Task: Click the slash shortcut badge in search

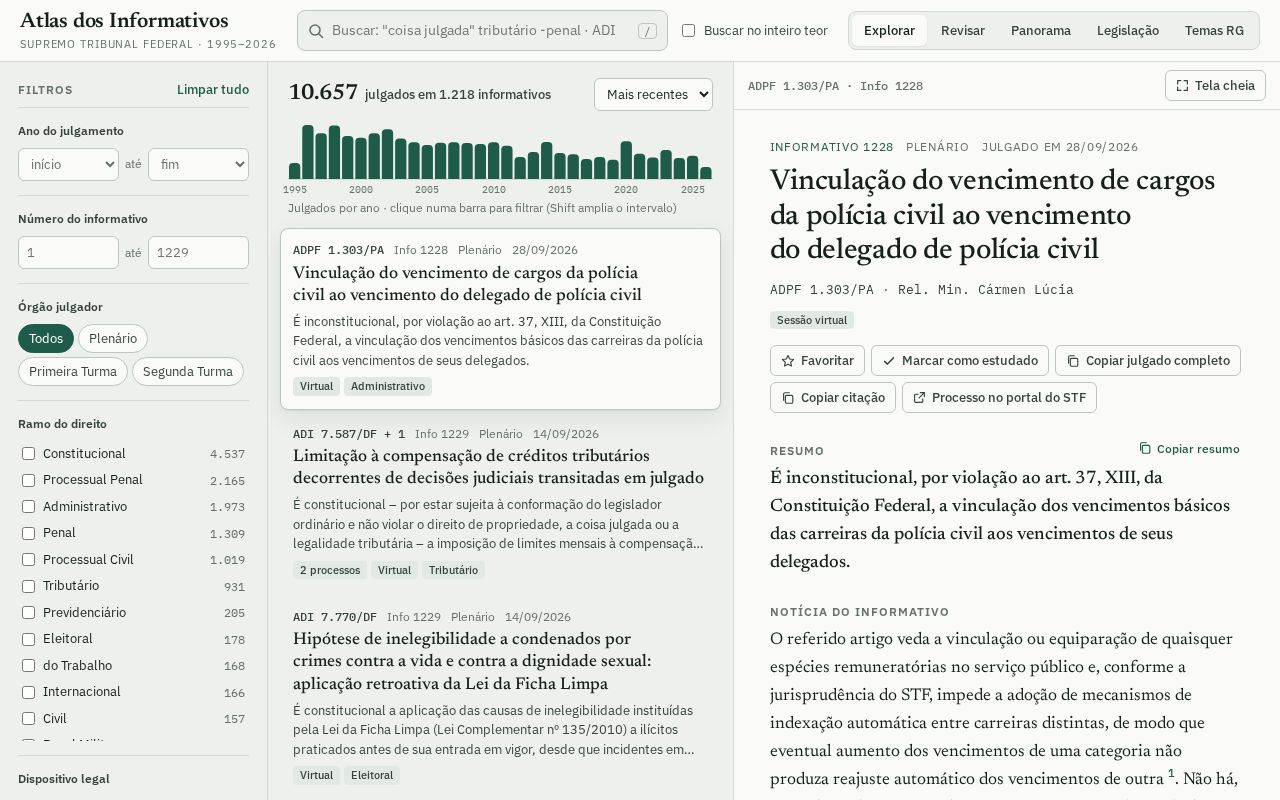Action: coord(648,31)
